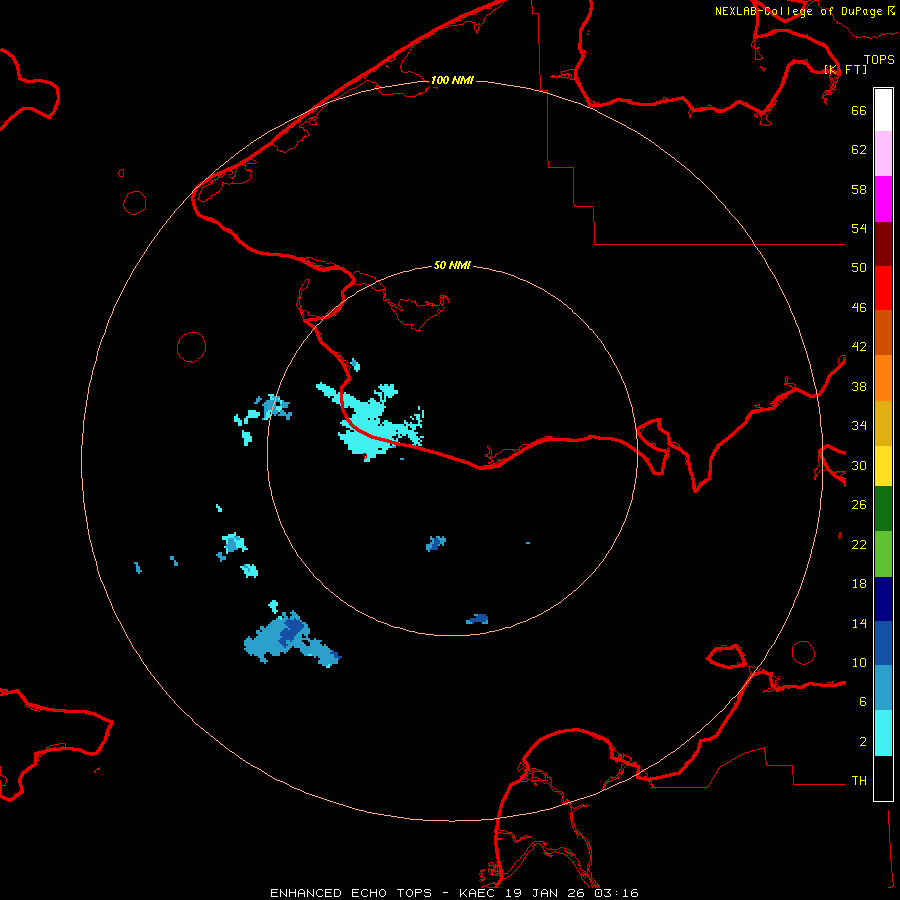Click the 30 legend value
Viewport: 900px width, 900px height.
pos(859,465)
